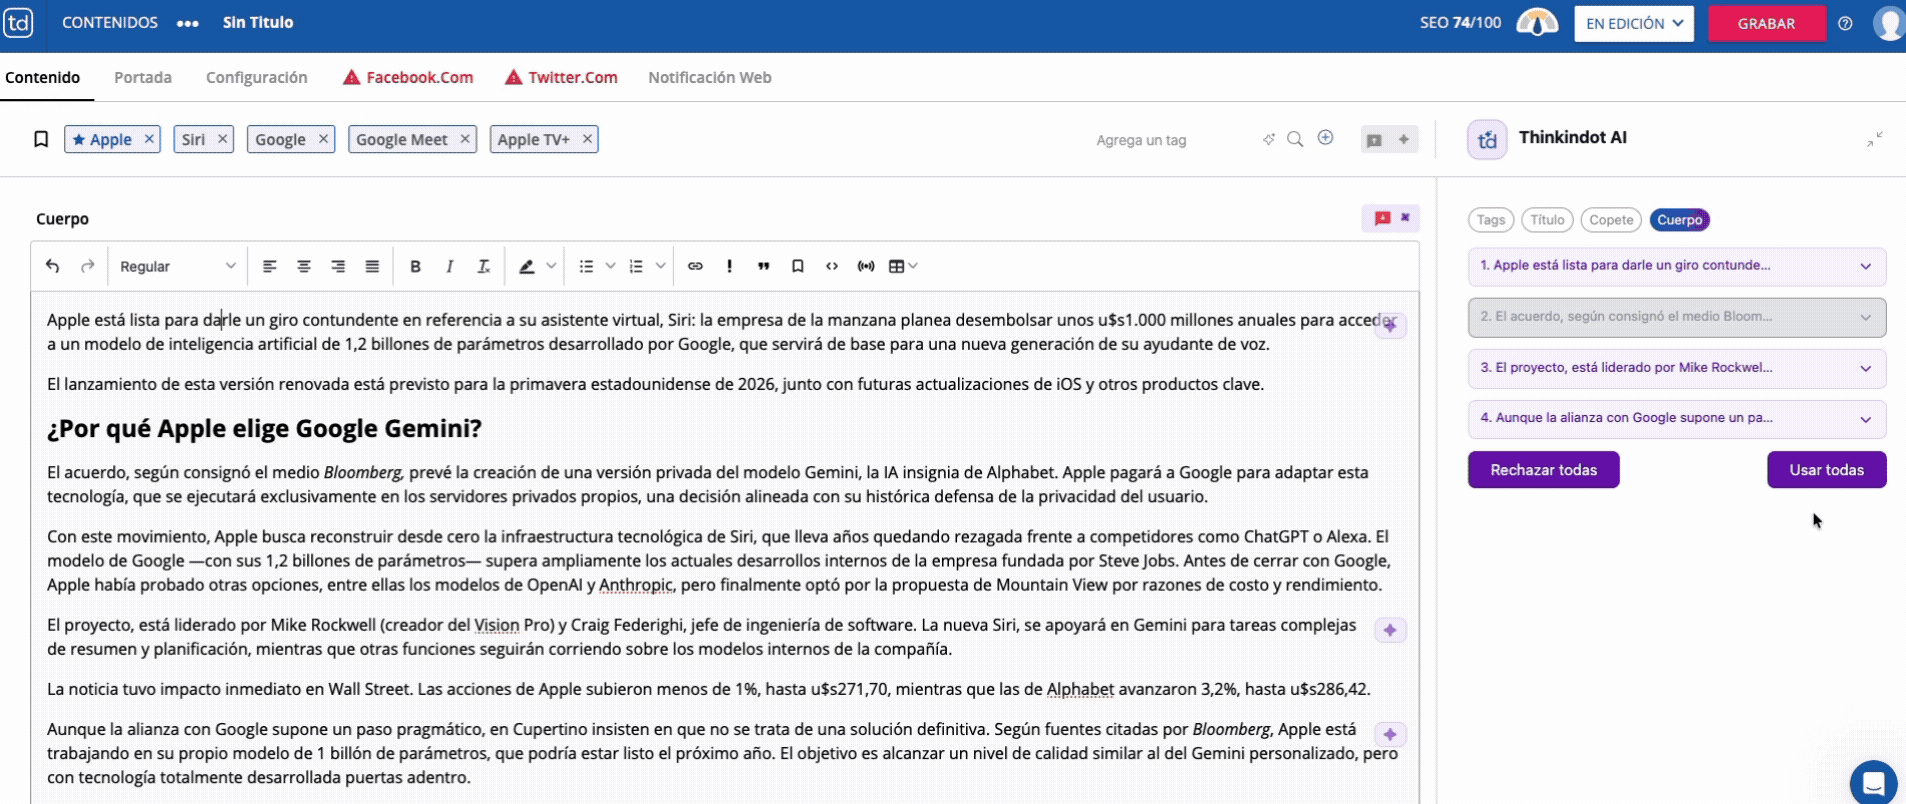Add a new tag with the plus icon
Screen dimensions: 1906x804
(x=1325, y=138)
